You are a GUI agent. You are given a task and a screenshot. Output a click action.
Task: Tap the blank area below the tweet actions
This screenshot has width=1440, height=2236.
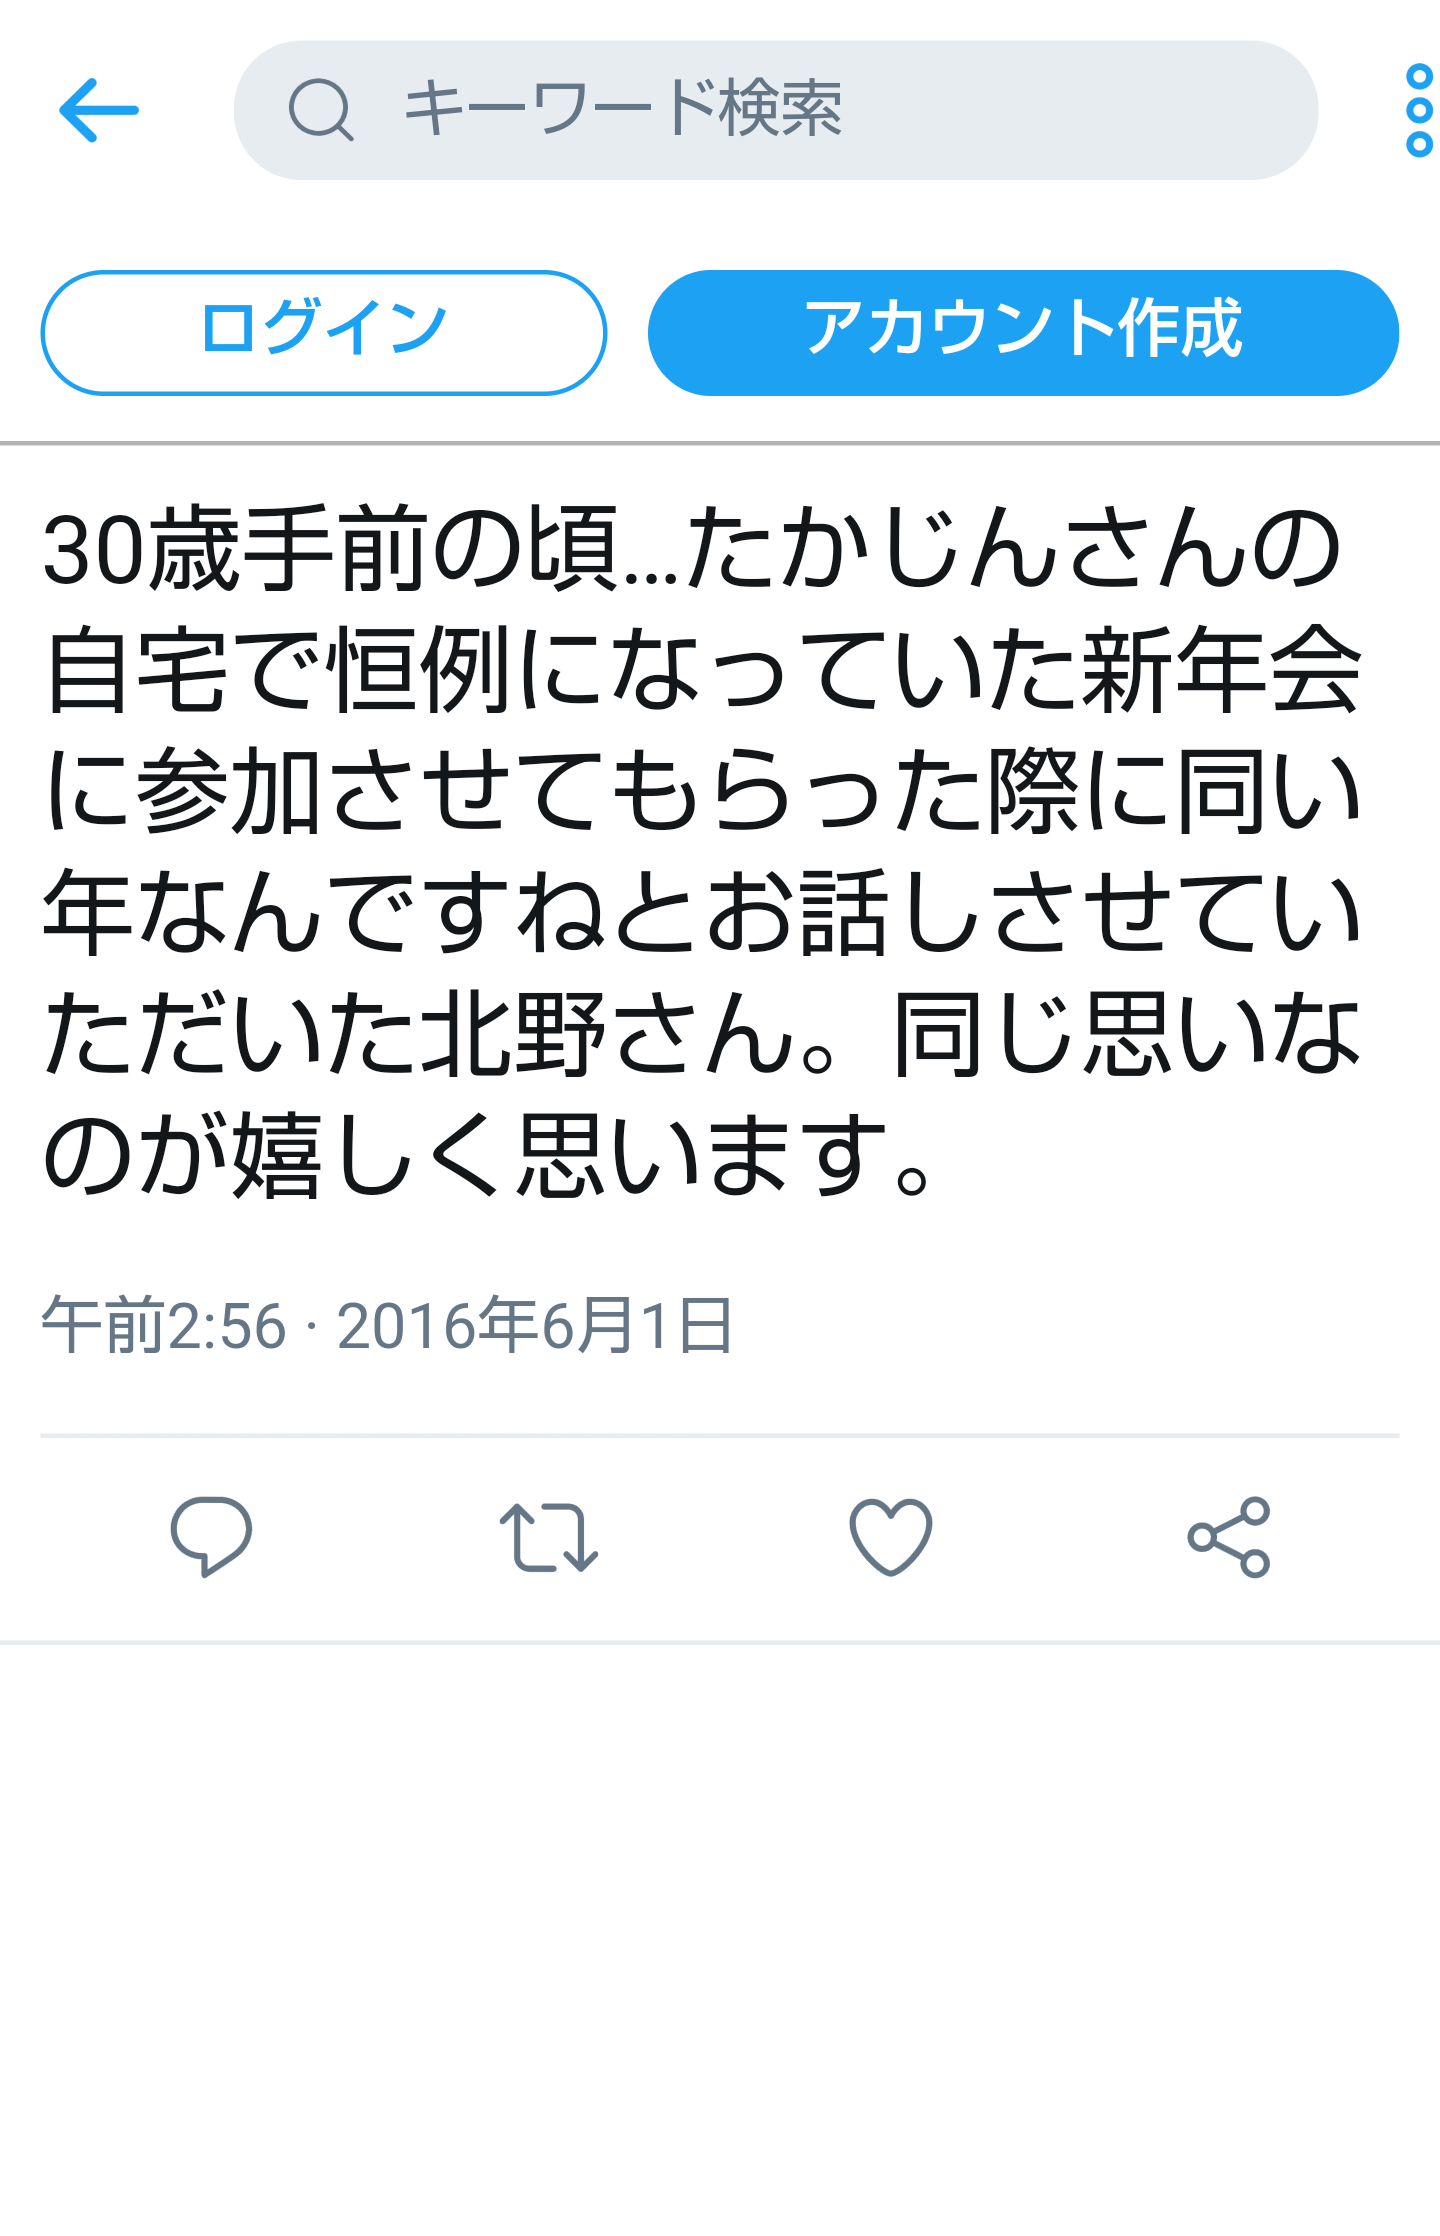click(720, 1940)
